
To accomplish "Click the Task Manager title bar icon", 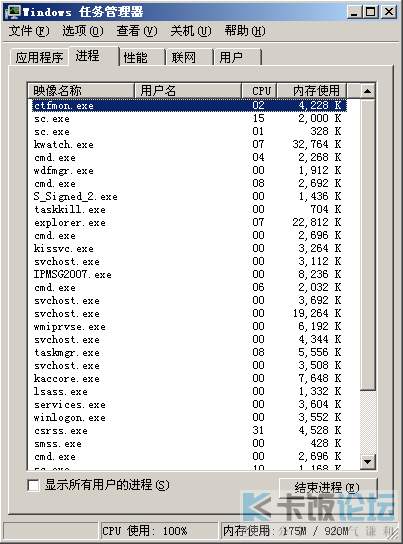I will (x=12, y=12).
